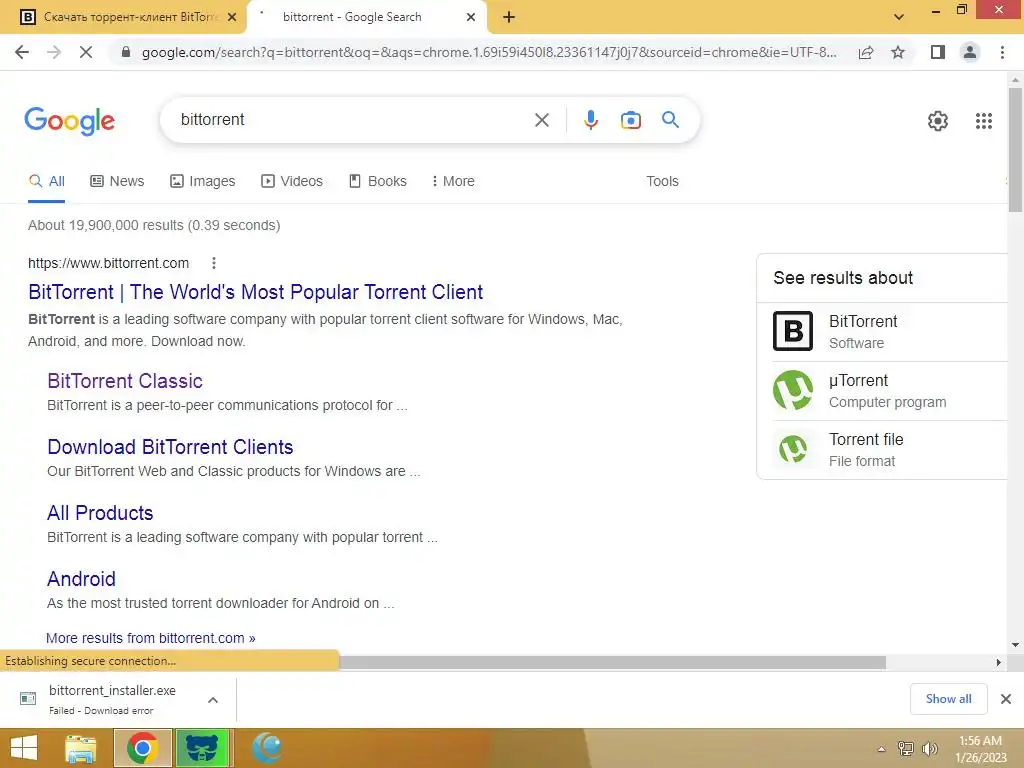
Task: Open BitTorrent World's Most Popular Torrent Client
Action: point(255,292)
